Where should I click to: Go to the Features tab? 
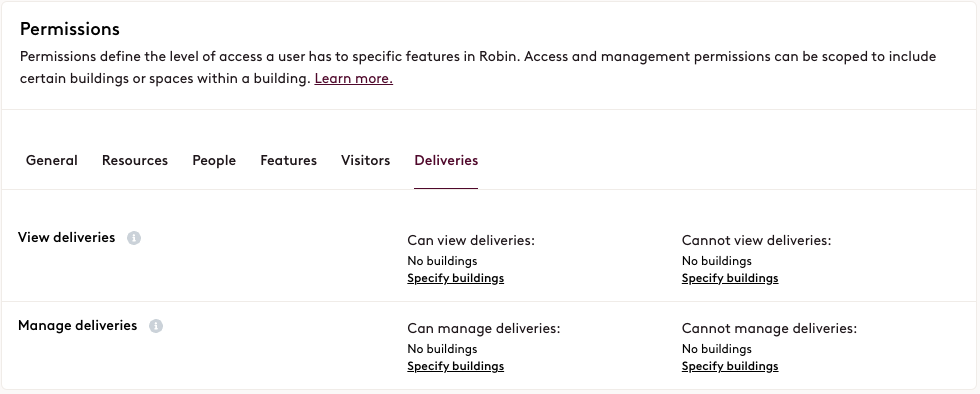289,161
